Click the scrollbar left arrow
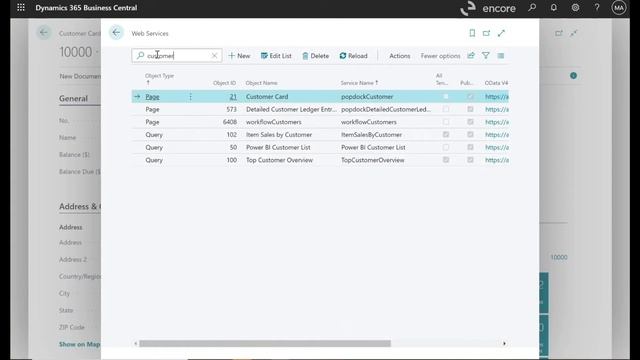Image resolution: width=640 pixels, height=360 pixels. 136,344
